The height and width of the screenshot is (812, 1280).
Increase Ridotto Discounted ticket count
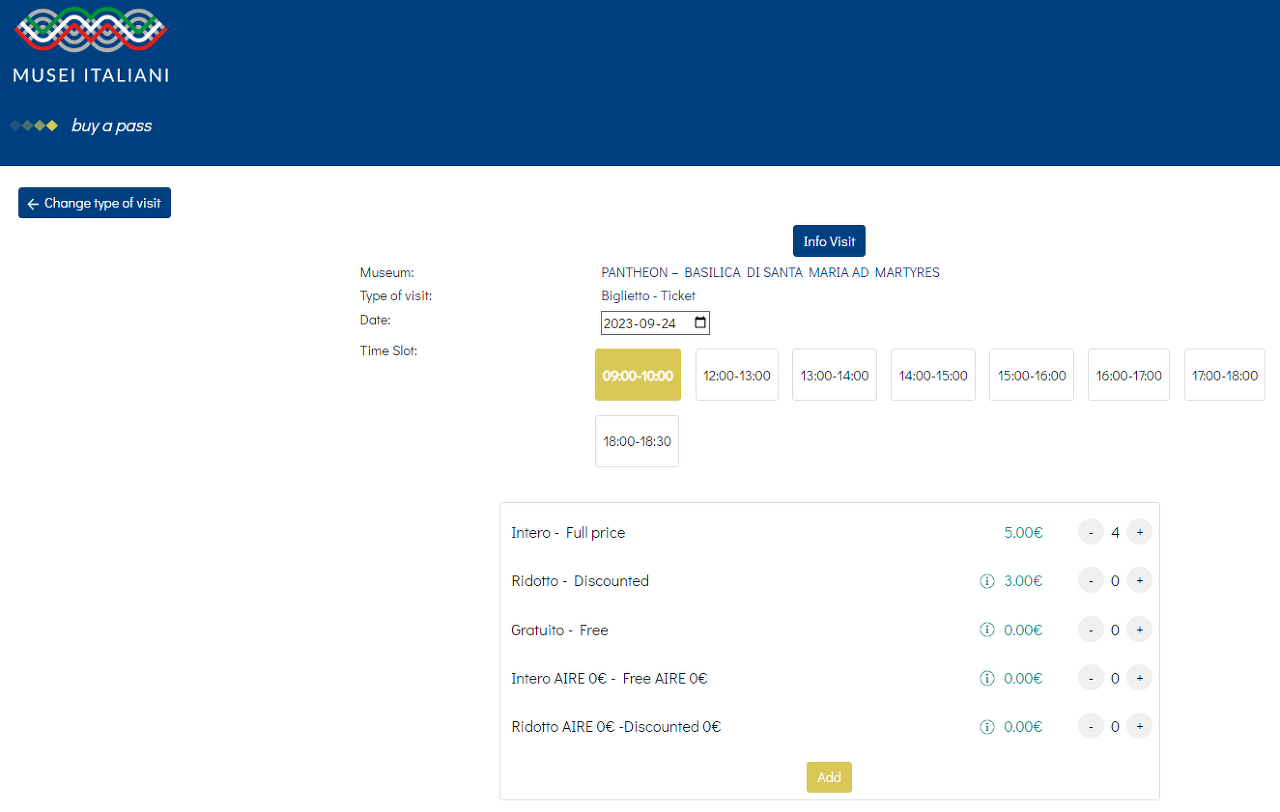[1139, 580]
